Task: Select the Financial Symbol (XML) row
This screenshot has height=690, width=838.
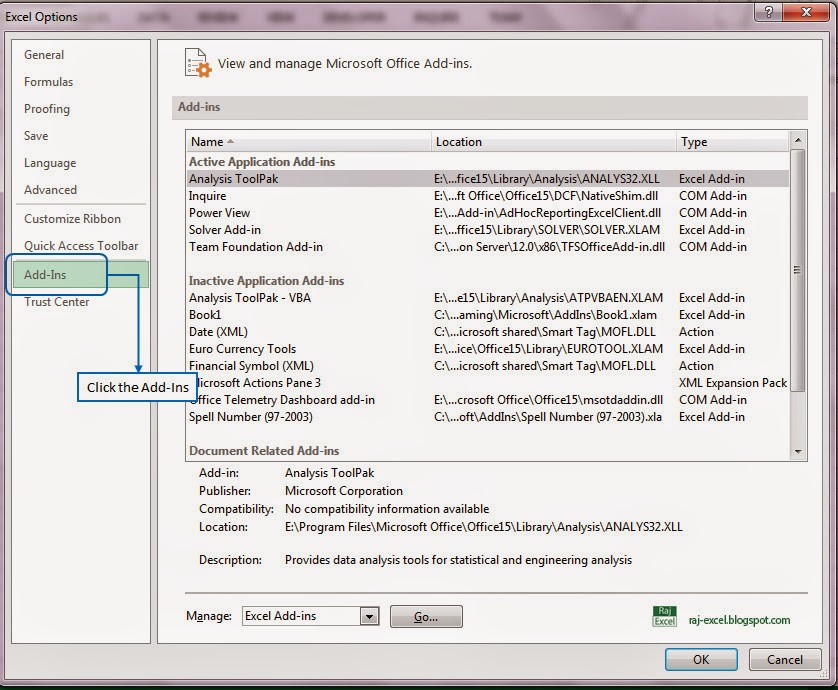Action: pyautogui.click(x=488, y=366)
